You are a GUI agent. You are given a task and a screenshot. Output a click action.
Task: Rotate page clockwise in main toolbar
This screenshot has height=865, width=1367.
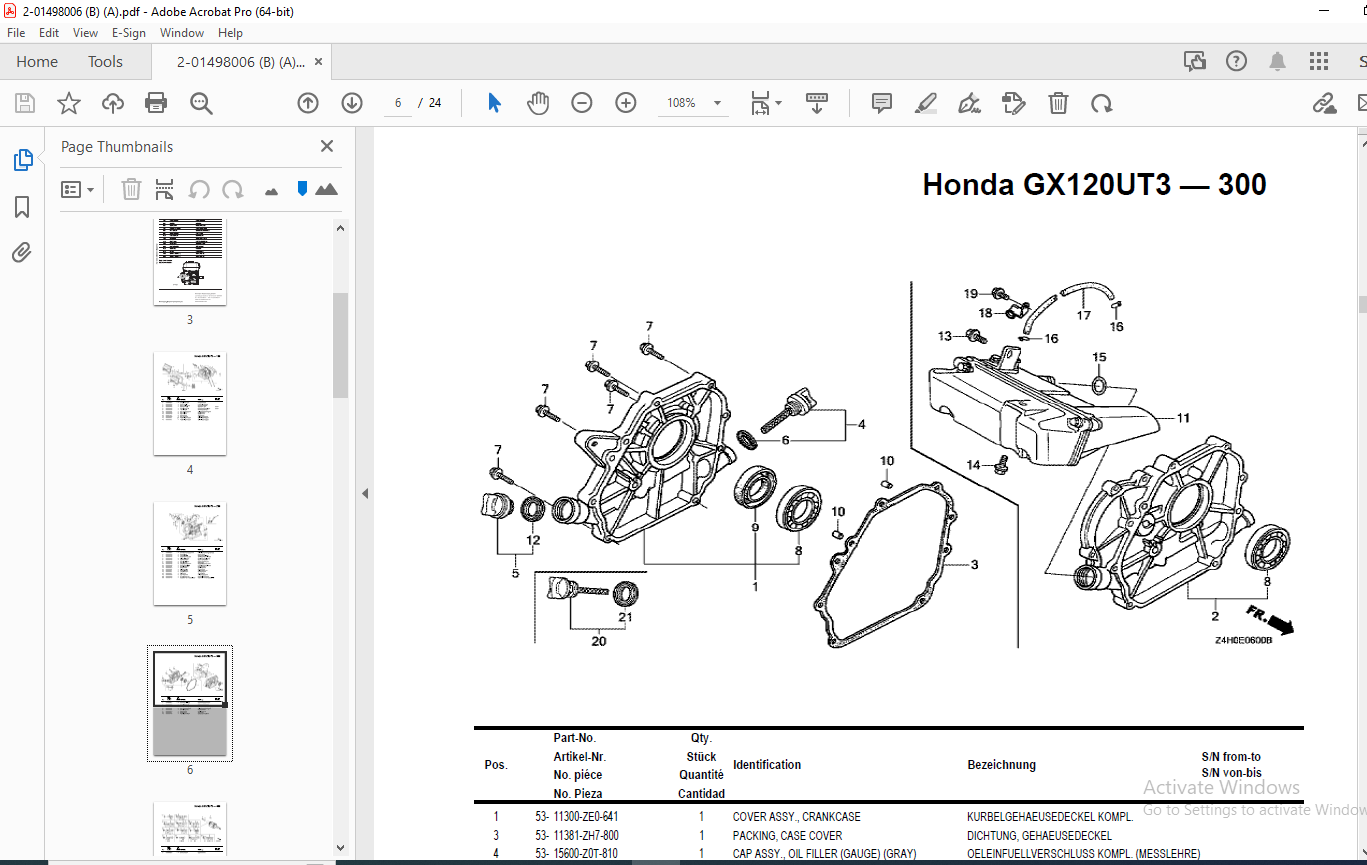(x=1101, y=103)
